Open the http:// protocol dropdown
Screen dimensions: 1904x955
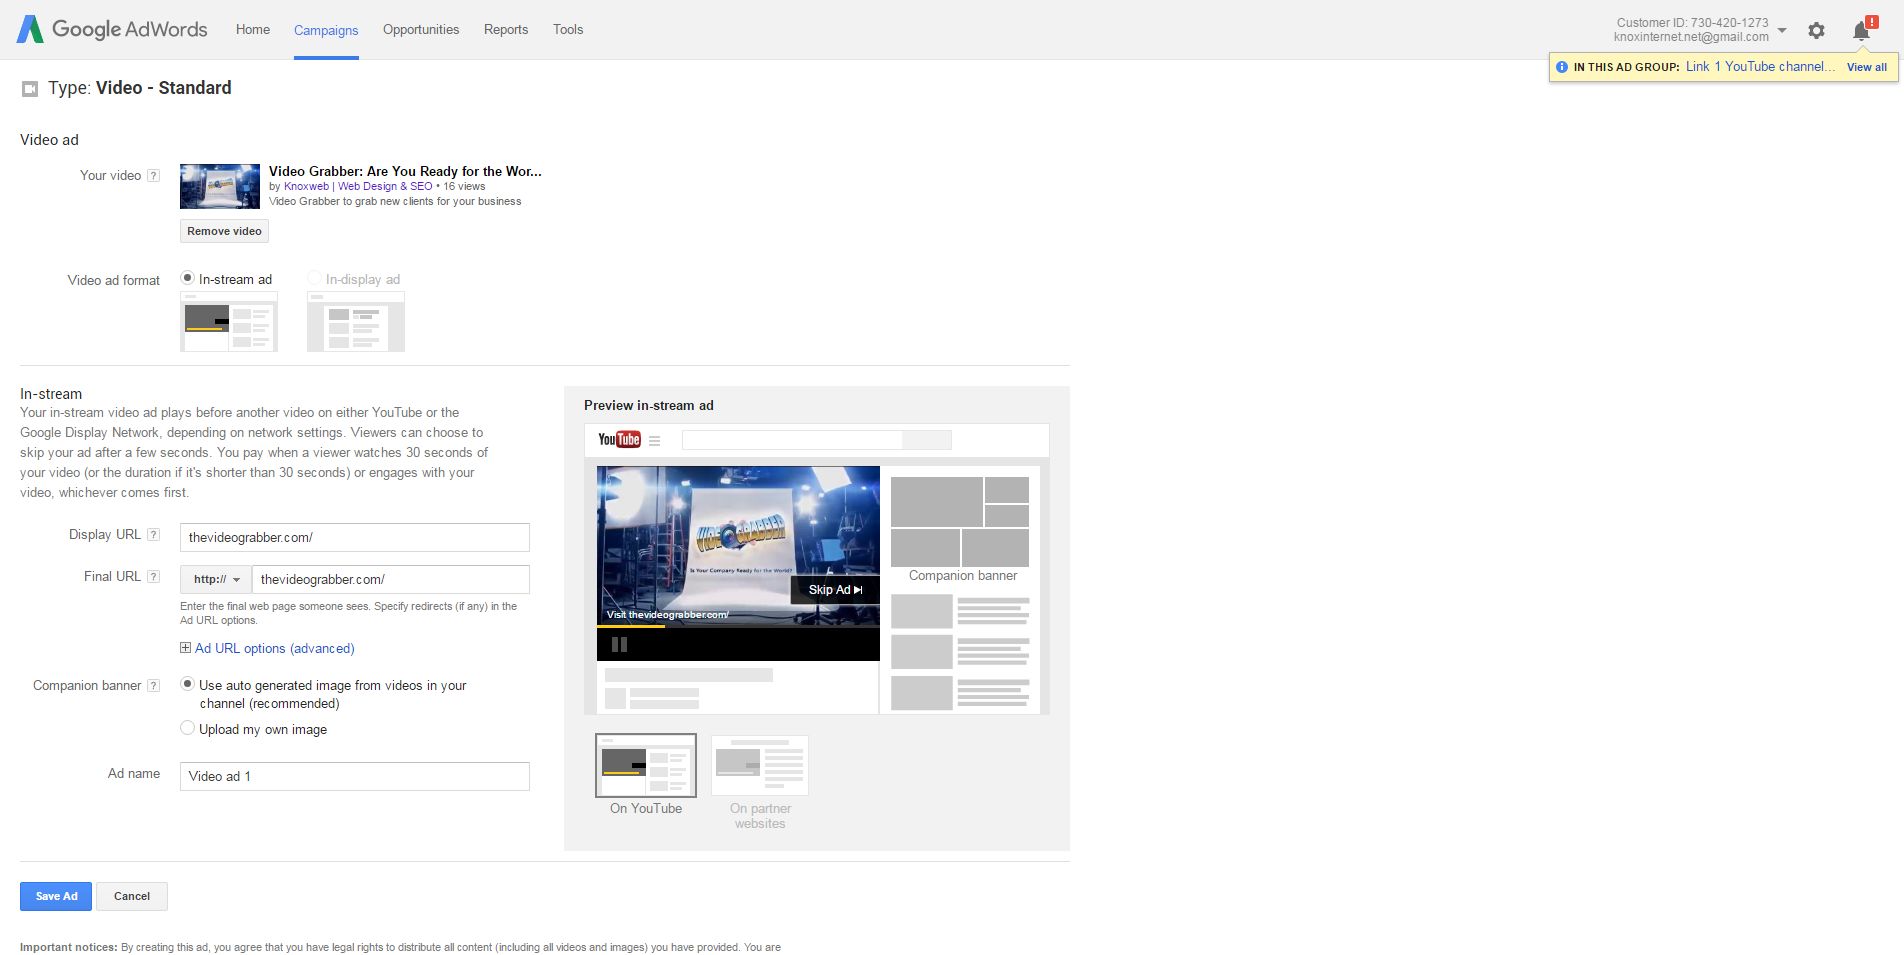tap(216, 580)
